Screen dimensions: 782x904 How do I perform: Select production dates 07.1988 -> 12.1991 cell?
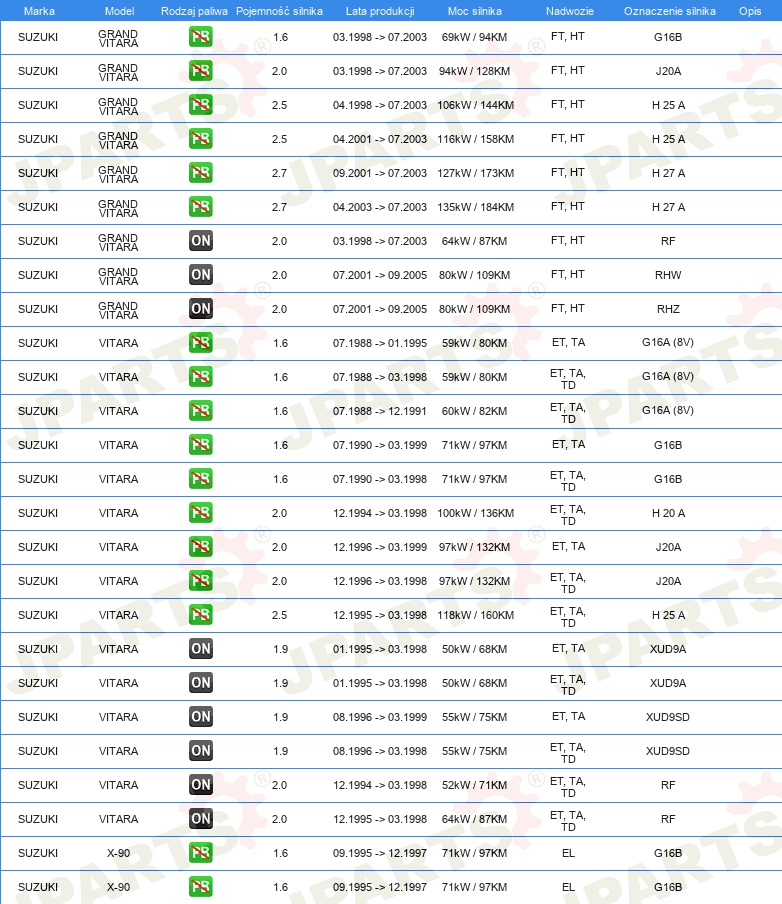coord(379,411)
